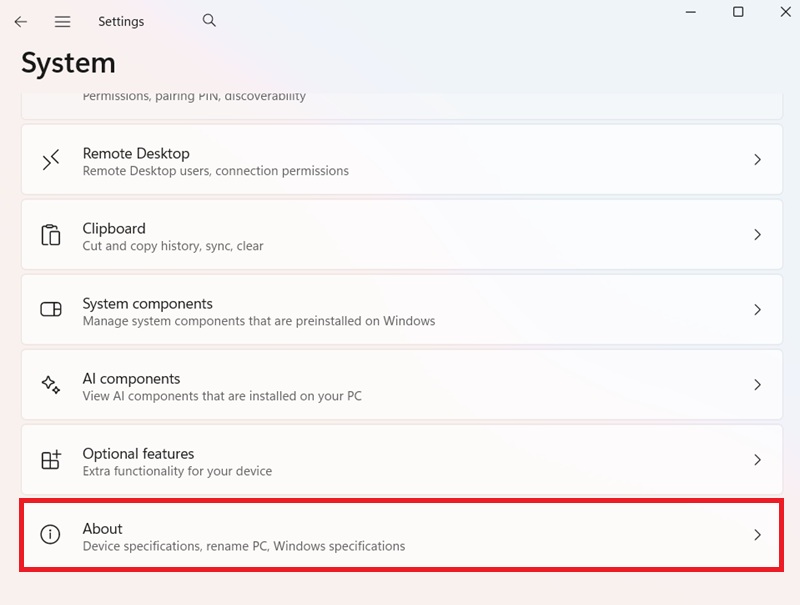Expand the About row chevron
Screen dimensions: 800x605
757,536
